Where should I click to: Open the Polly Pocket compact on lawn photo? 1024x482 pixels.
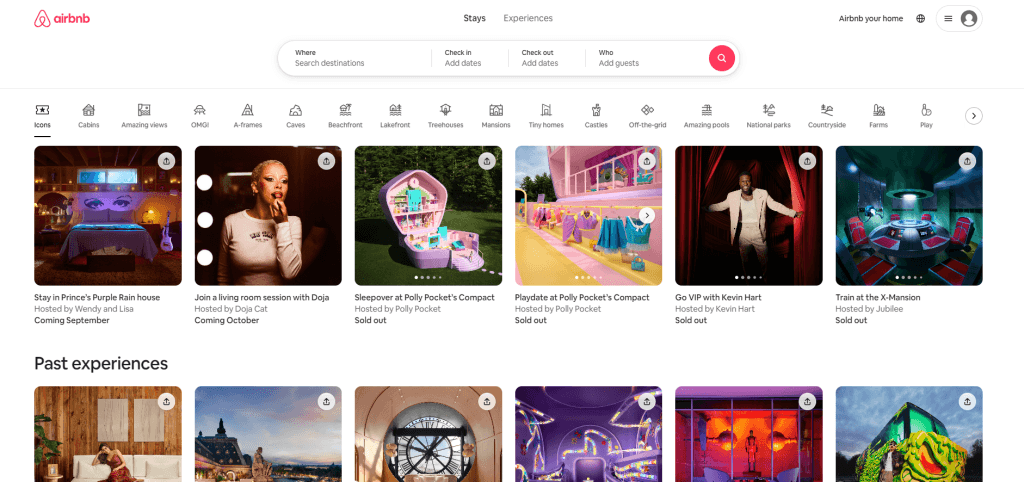(428, 216)
